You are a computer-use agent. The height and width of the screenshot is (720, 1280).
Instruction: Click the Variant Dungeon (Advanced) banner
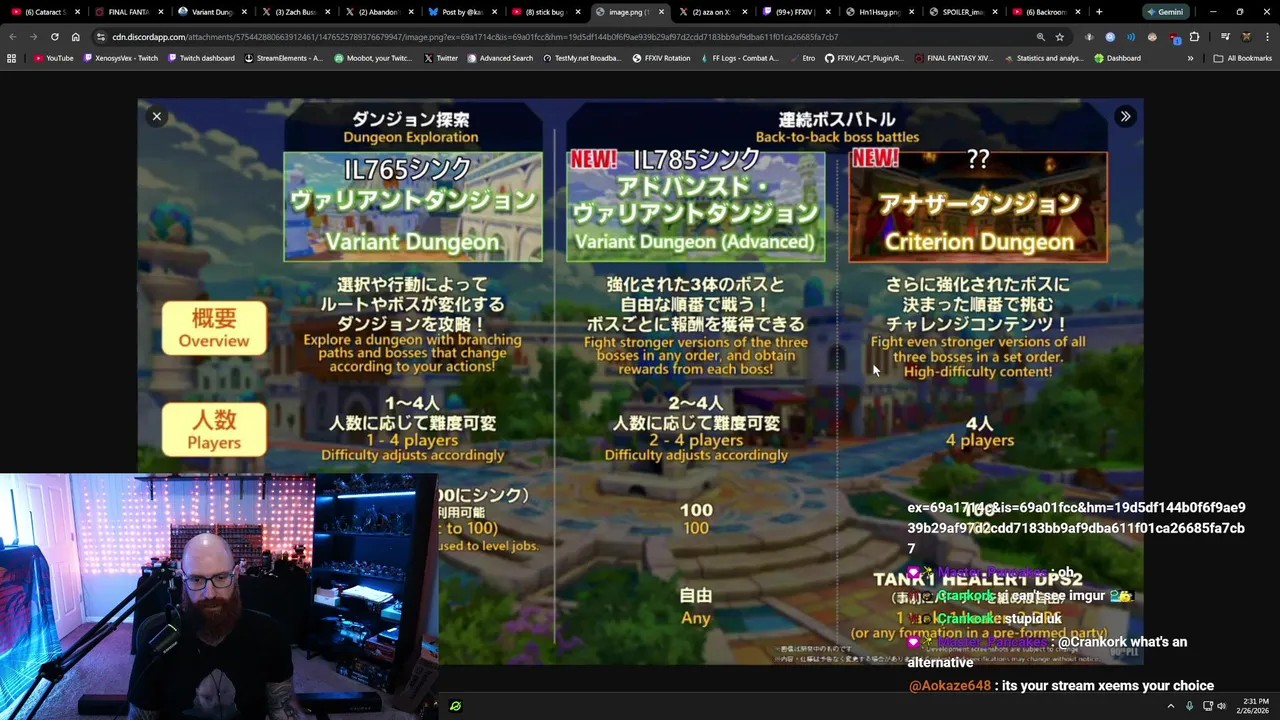coord(696,206)
